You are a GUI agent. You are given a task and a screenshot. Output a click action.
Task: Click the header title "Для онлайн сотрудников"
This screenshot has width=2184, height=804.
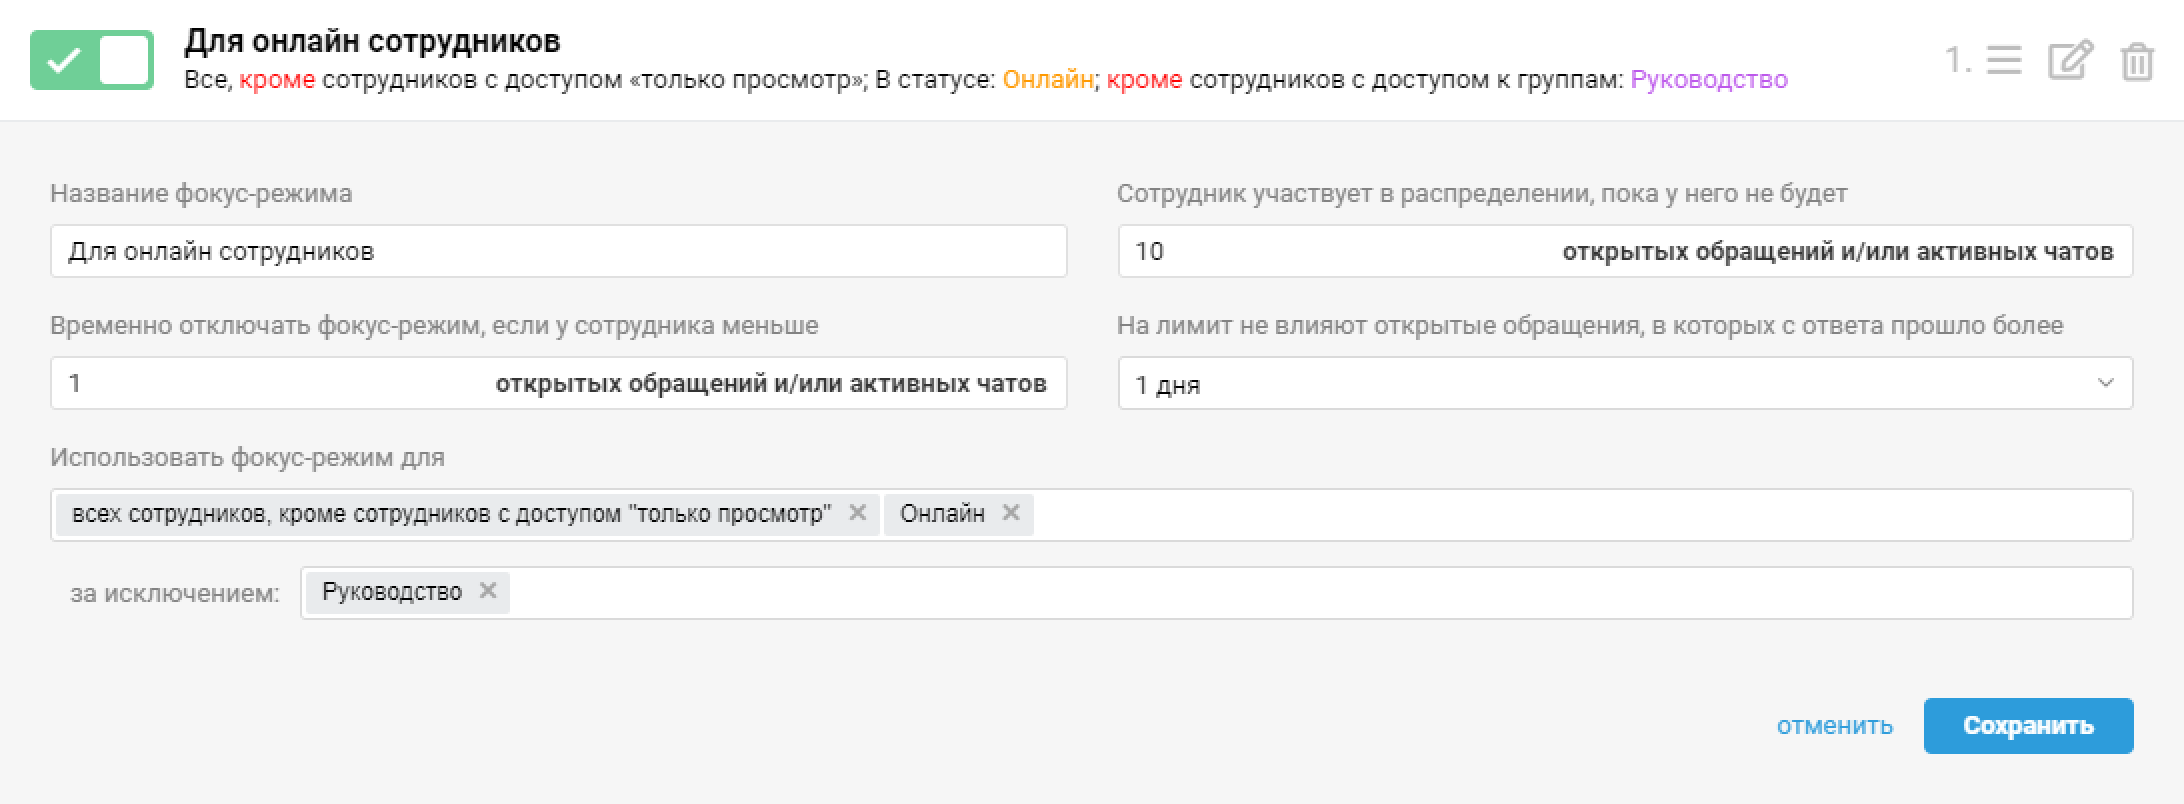[372, 41]
